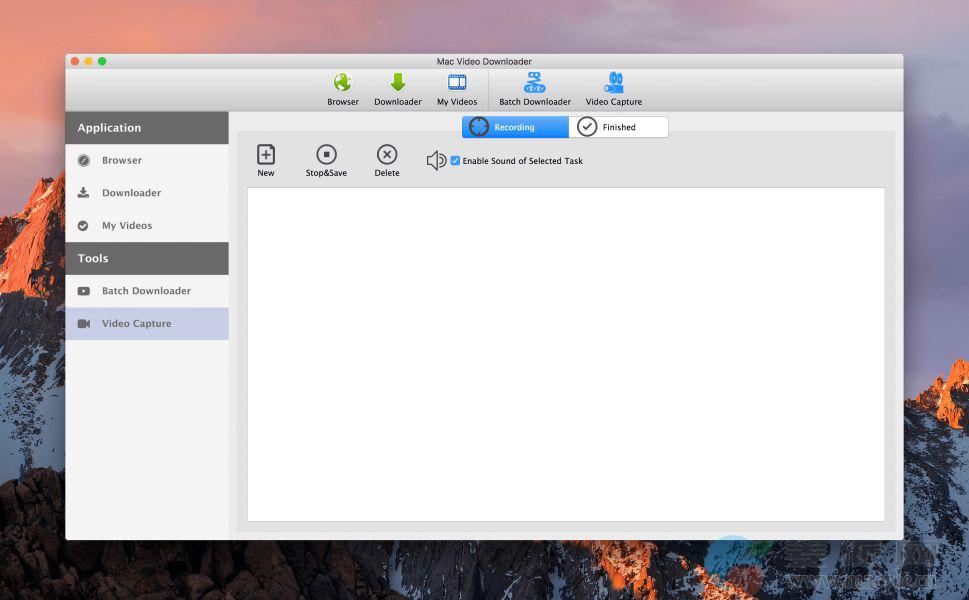Select the Batch Downloader toolbar icon
Viewport: 969px width, 600px height.
point(535,83)
